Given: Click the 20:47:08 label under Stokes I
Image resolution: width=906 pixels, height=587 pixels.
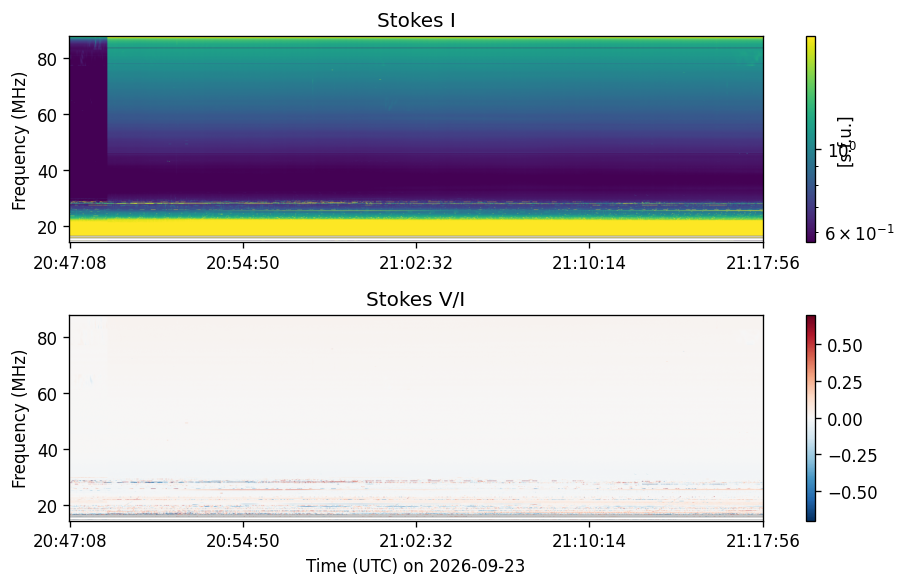Looking at the screenshot, I should click(69, 263).
